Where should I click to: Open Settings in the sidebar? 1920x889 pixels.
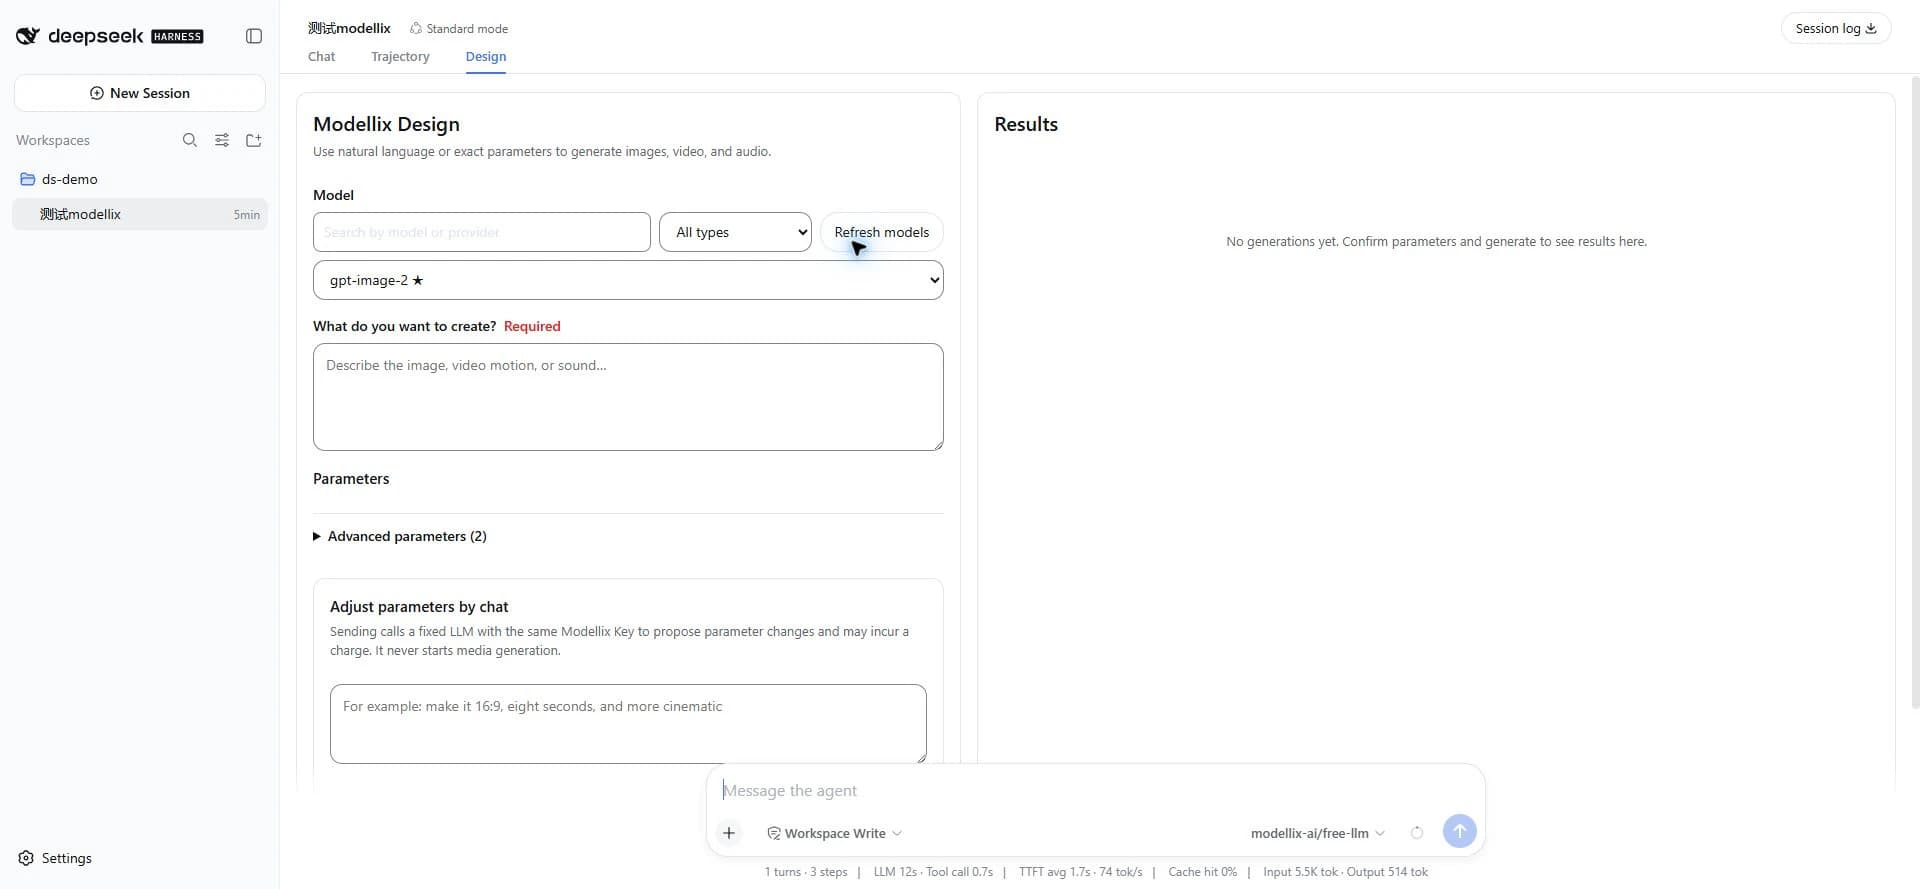point(55,858)
